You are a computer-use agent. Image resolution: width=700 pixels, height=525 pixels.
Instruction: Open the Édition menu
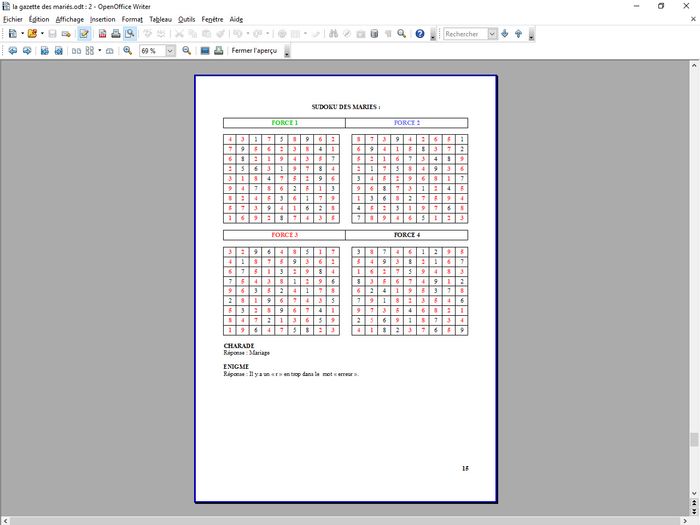(39, 19)
